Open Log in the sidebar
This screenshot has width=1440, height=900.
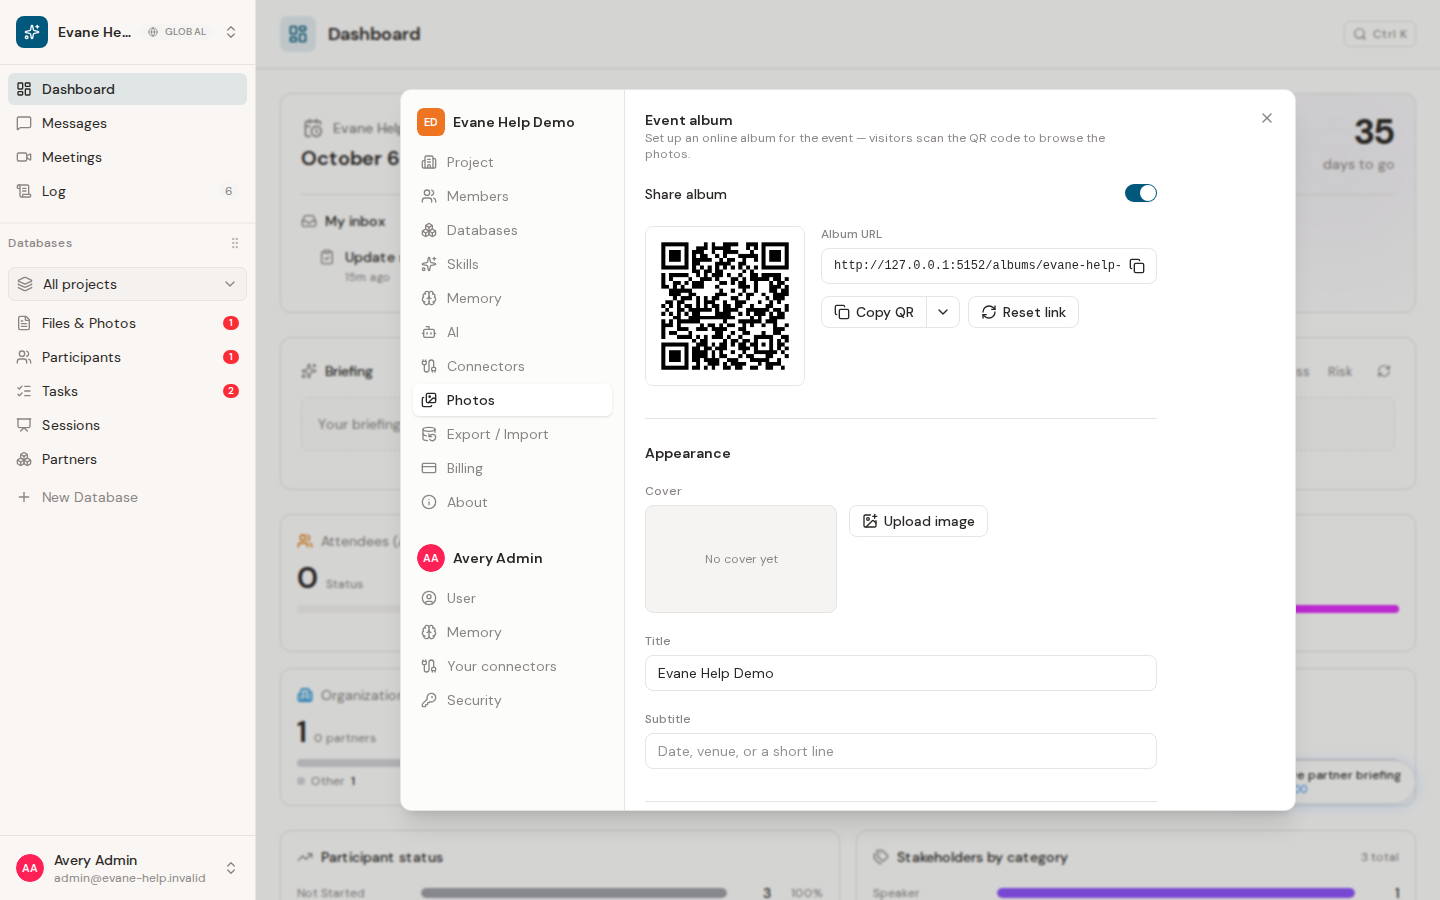127,191
